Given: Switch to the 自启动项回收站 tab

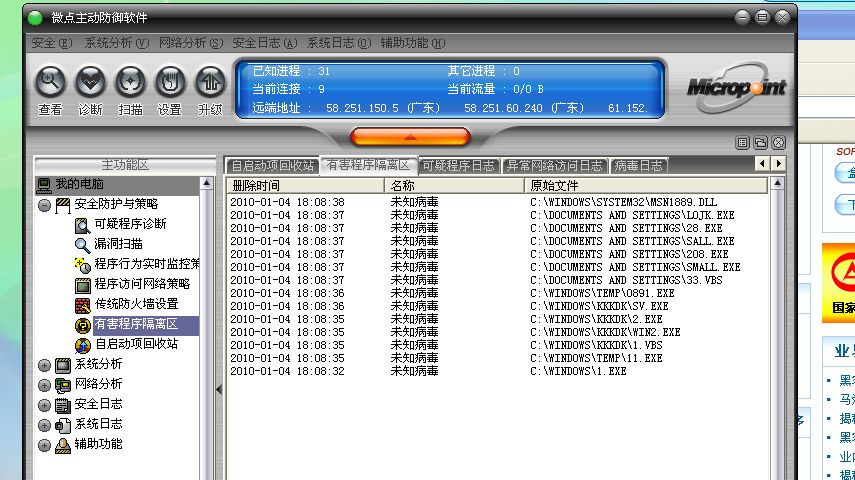Looking at the screenshot, I should click(x=273, y=165).
